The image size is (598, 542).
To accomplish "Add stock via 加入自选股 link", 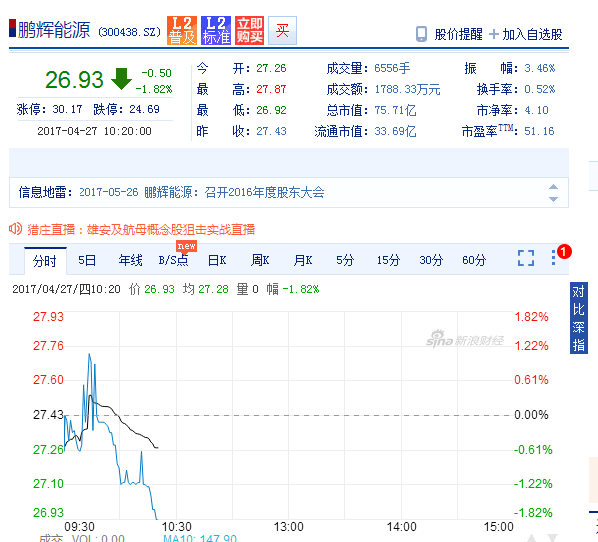I will click(532, 34).
